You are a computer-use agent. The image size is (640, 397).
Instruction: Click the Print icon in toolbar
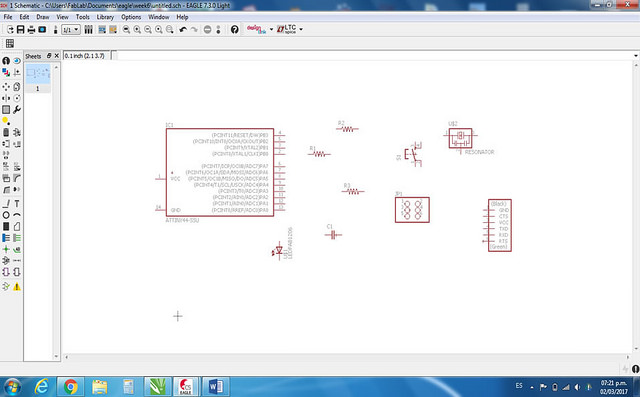coord(31,29)
